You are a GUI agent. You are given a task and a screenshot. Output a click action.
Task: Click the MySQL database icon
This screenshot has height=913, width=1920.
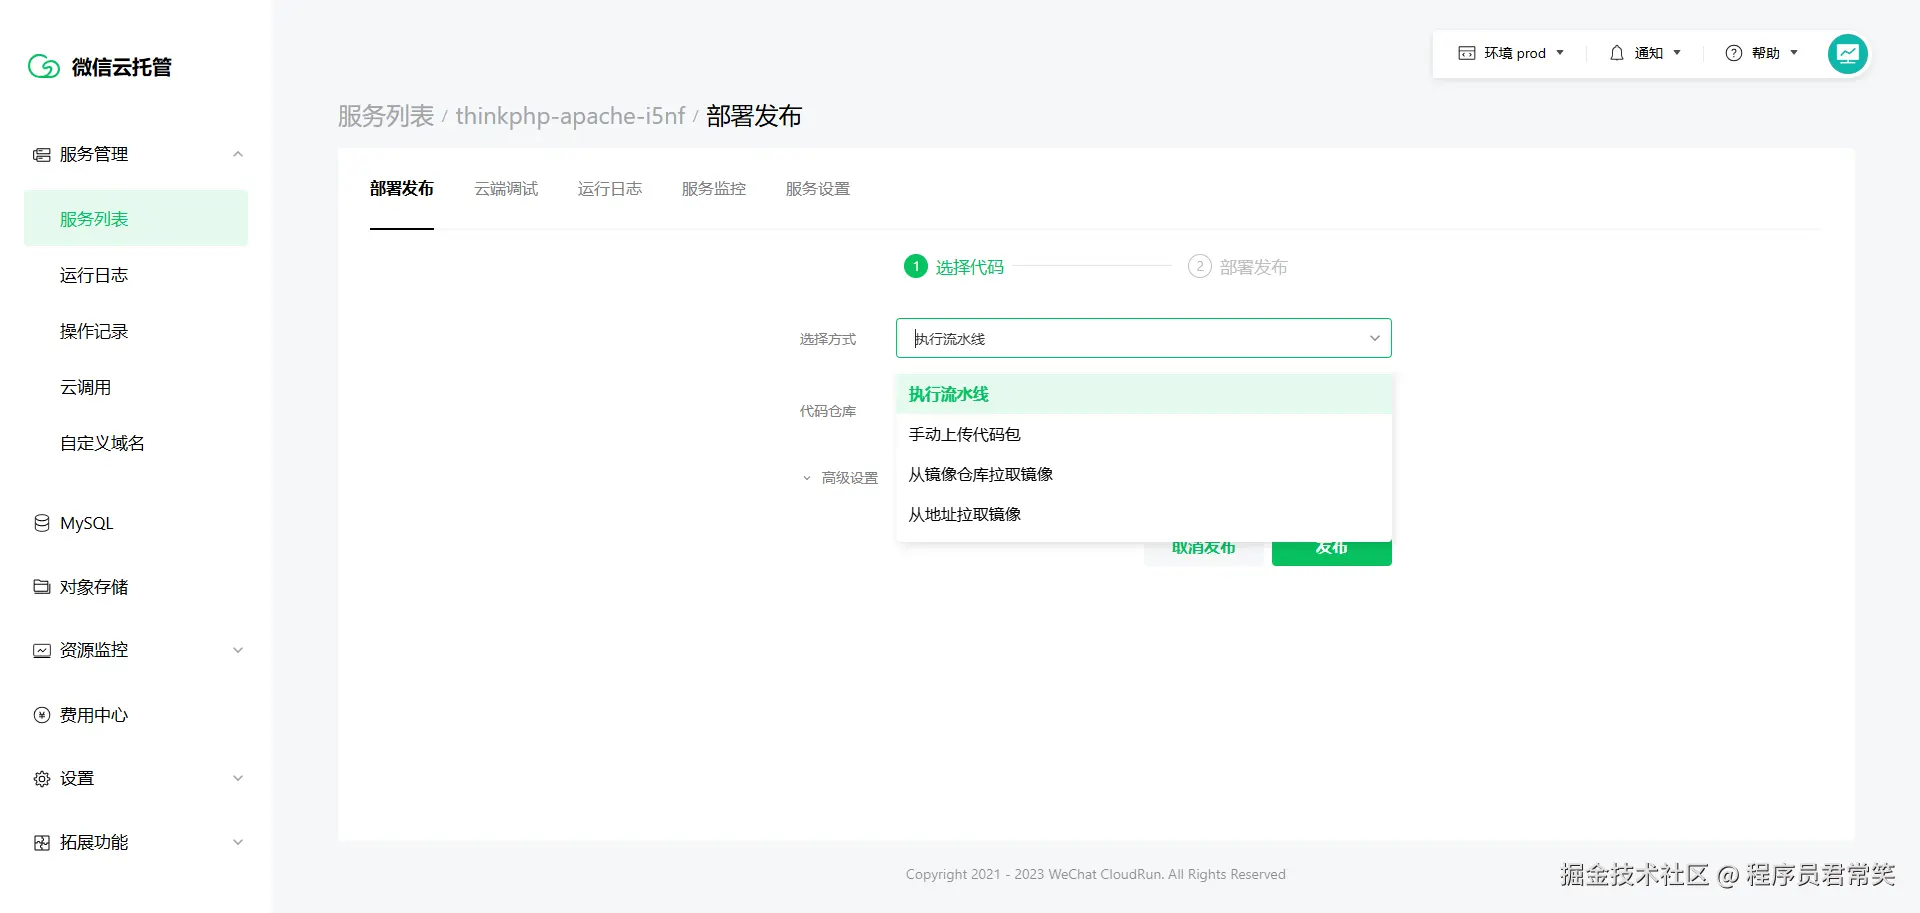42,523
